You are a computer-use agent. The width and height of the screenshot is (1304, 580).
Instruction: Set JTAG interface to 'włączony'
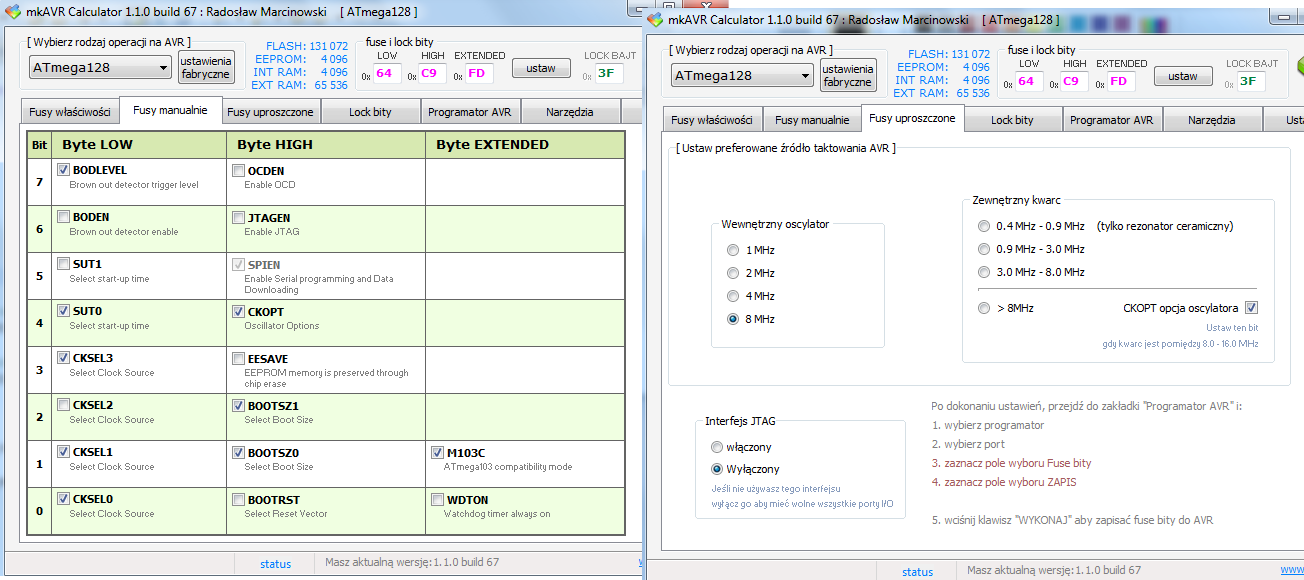coord(717,447)
